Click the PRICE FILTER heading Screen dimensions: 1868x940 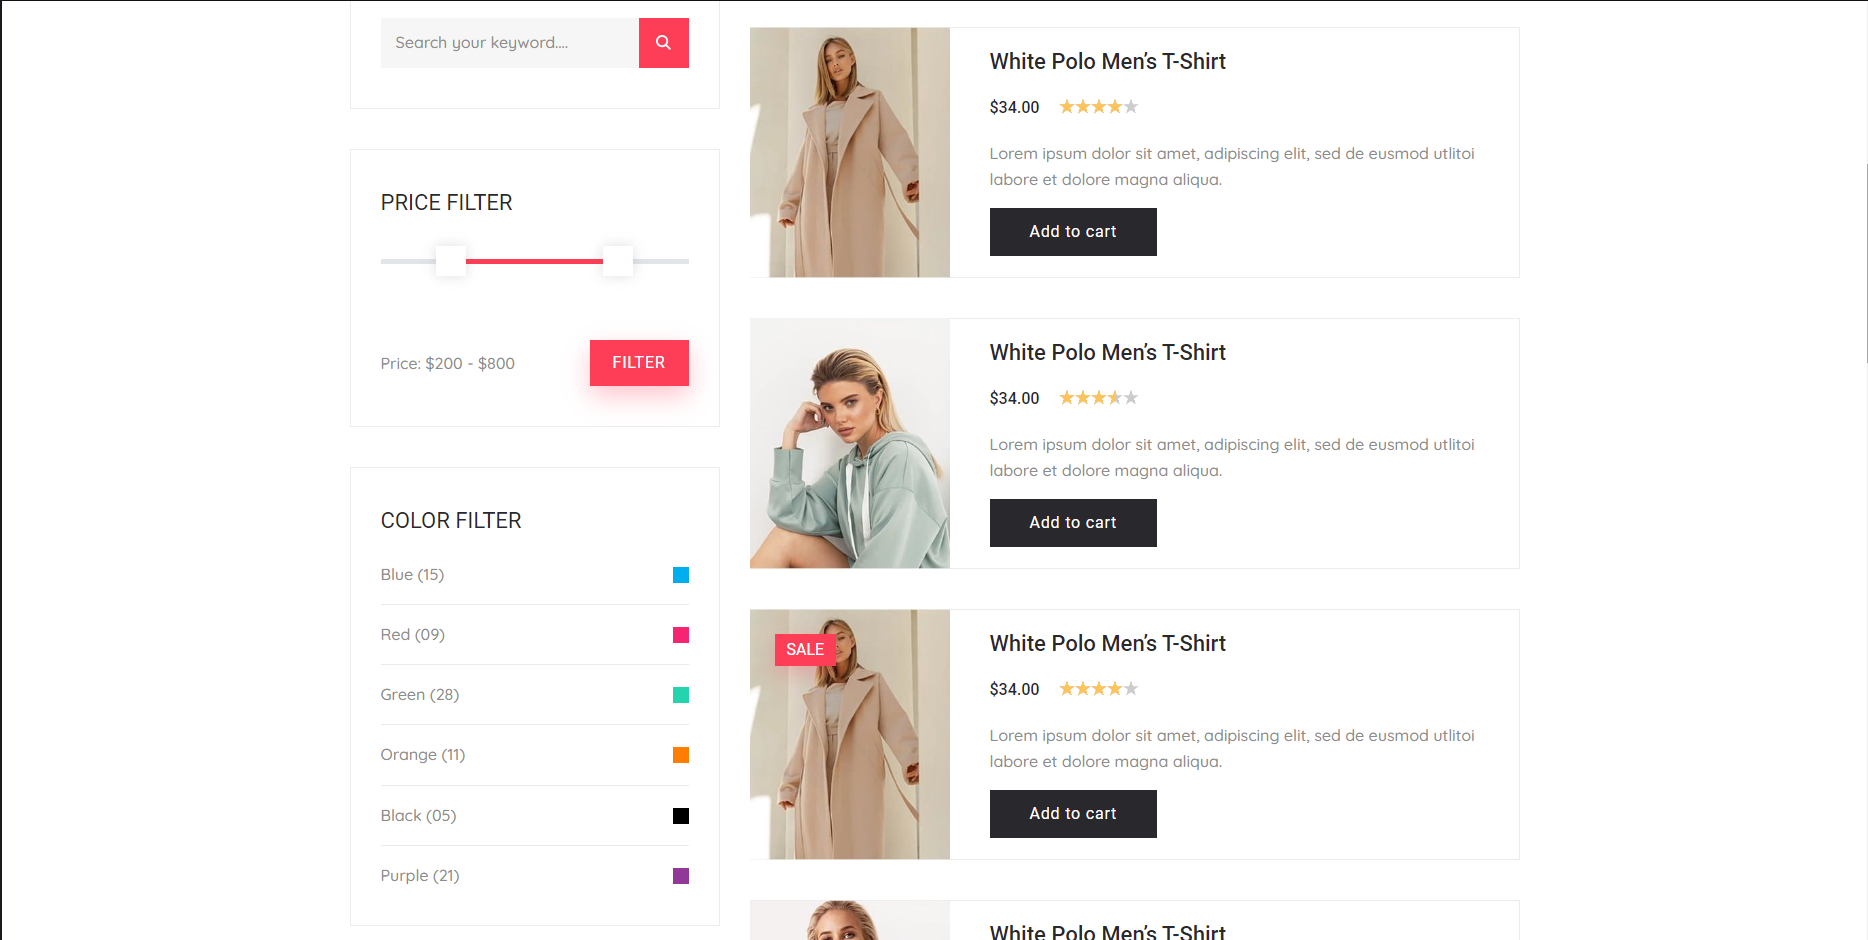click(446, 203)
